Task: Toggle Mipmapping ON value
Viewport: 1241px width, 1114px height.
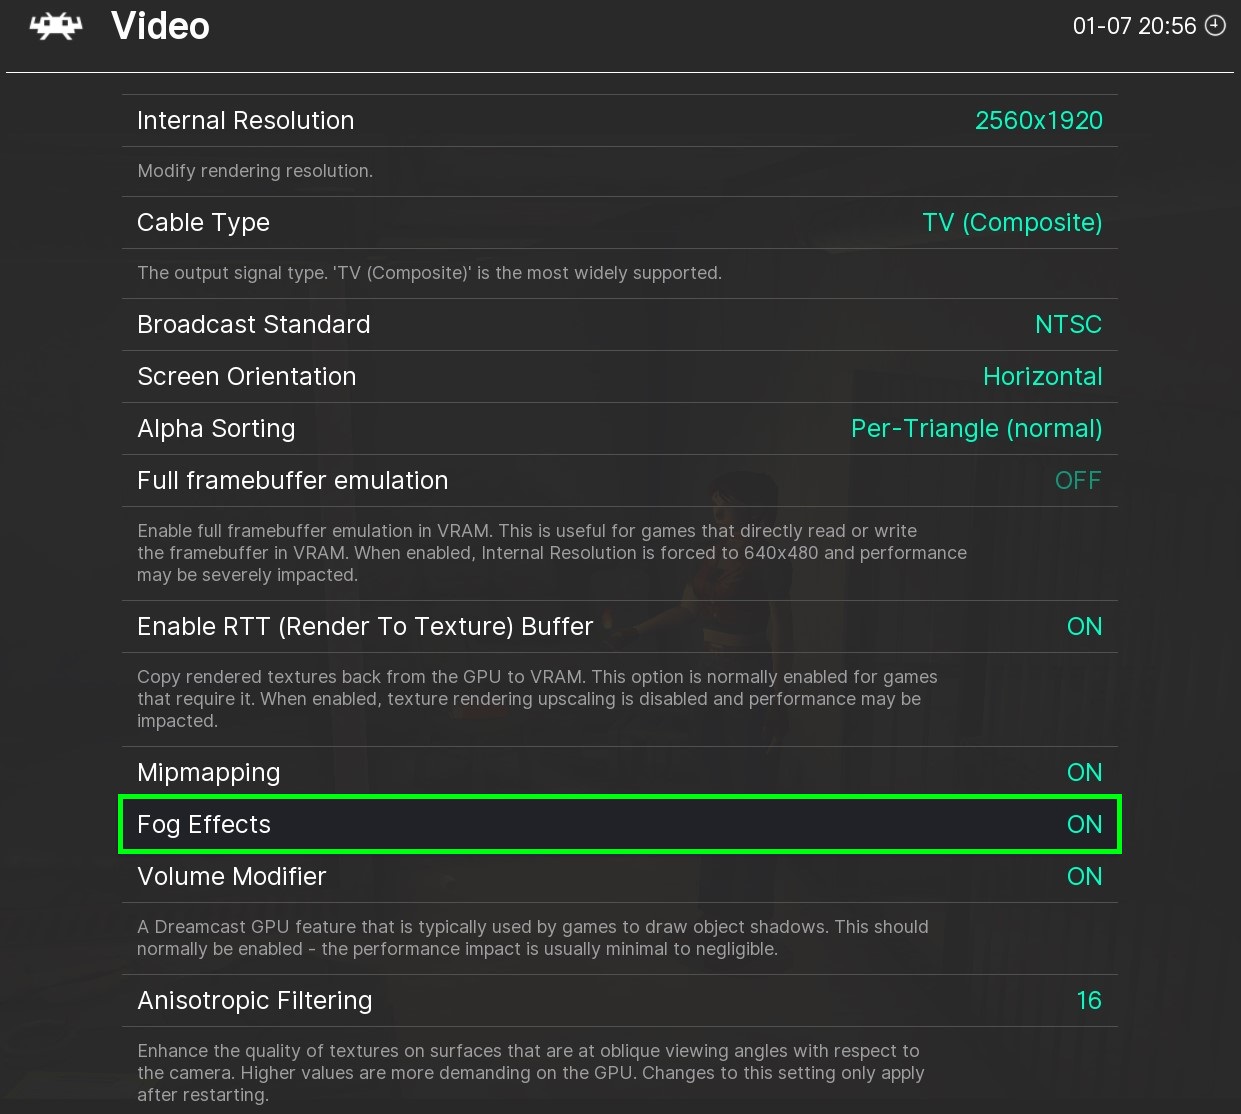Action: 1084,773
